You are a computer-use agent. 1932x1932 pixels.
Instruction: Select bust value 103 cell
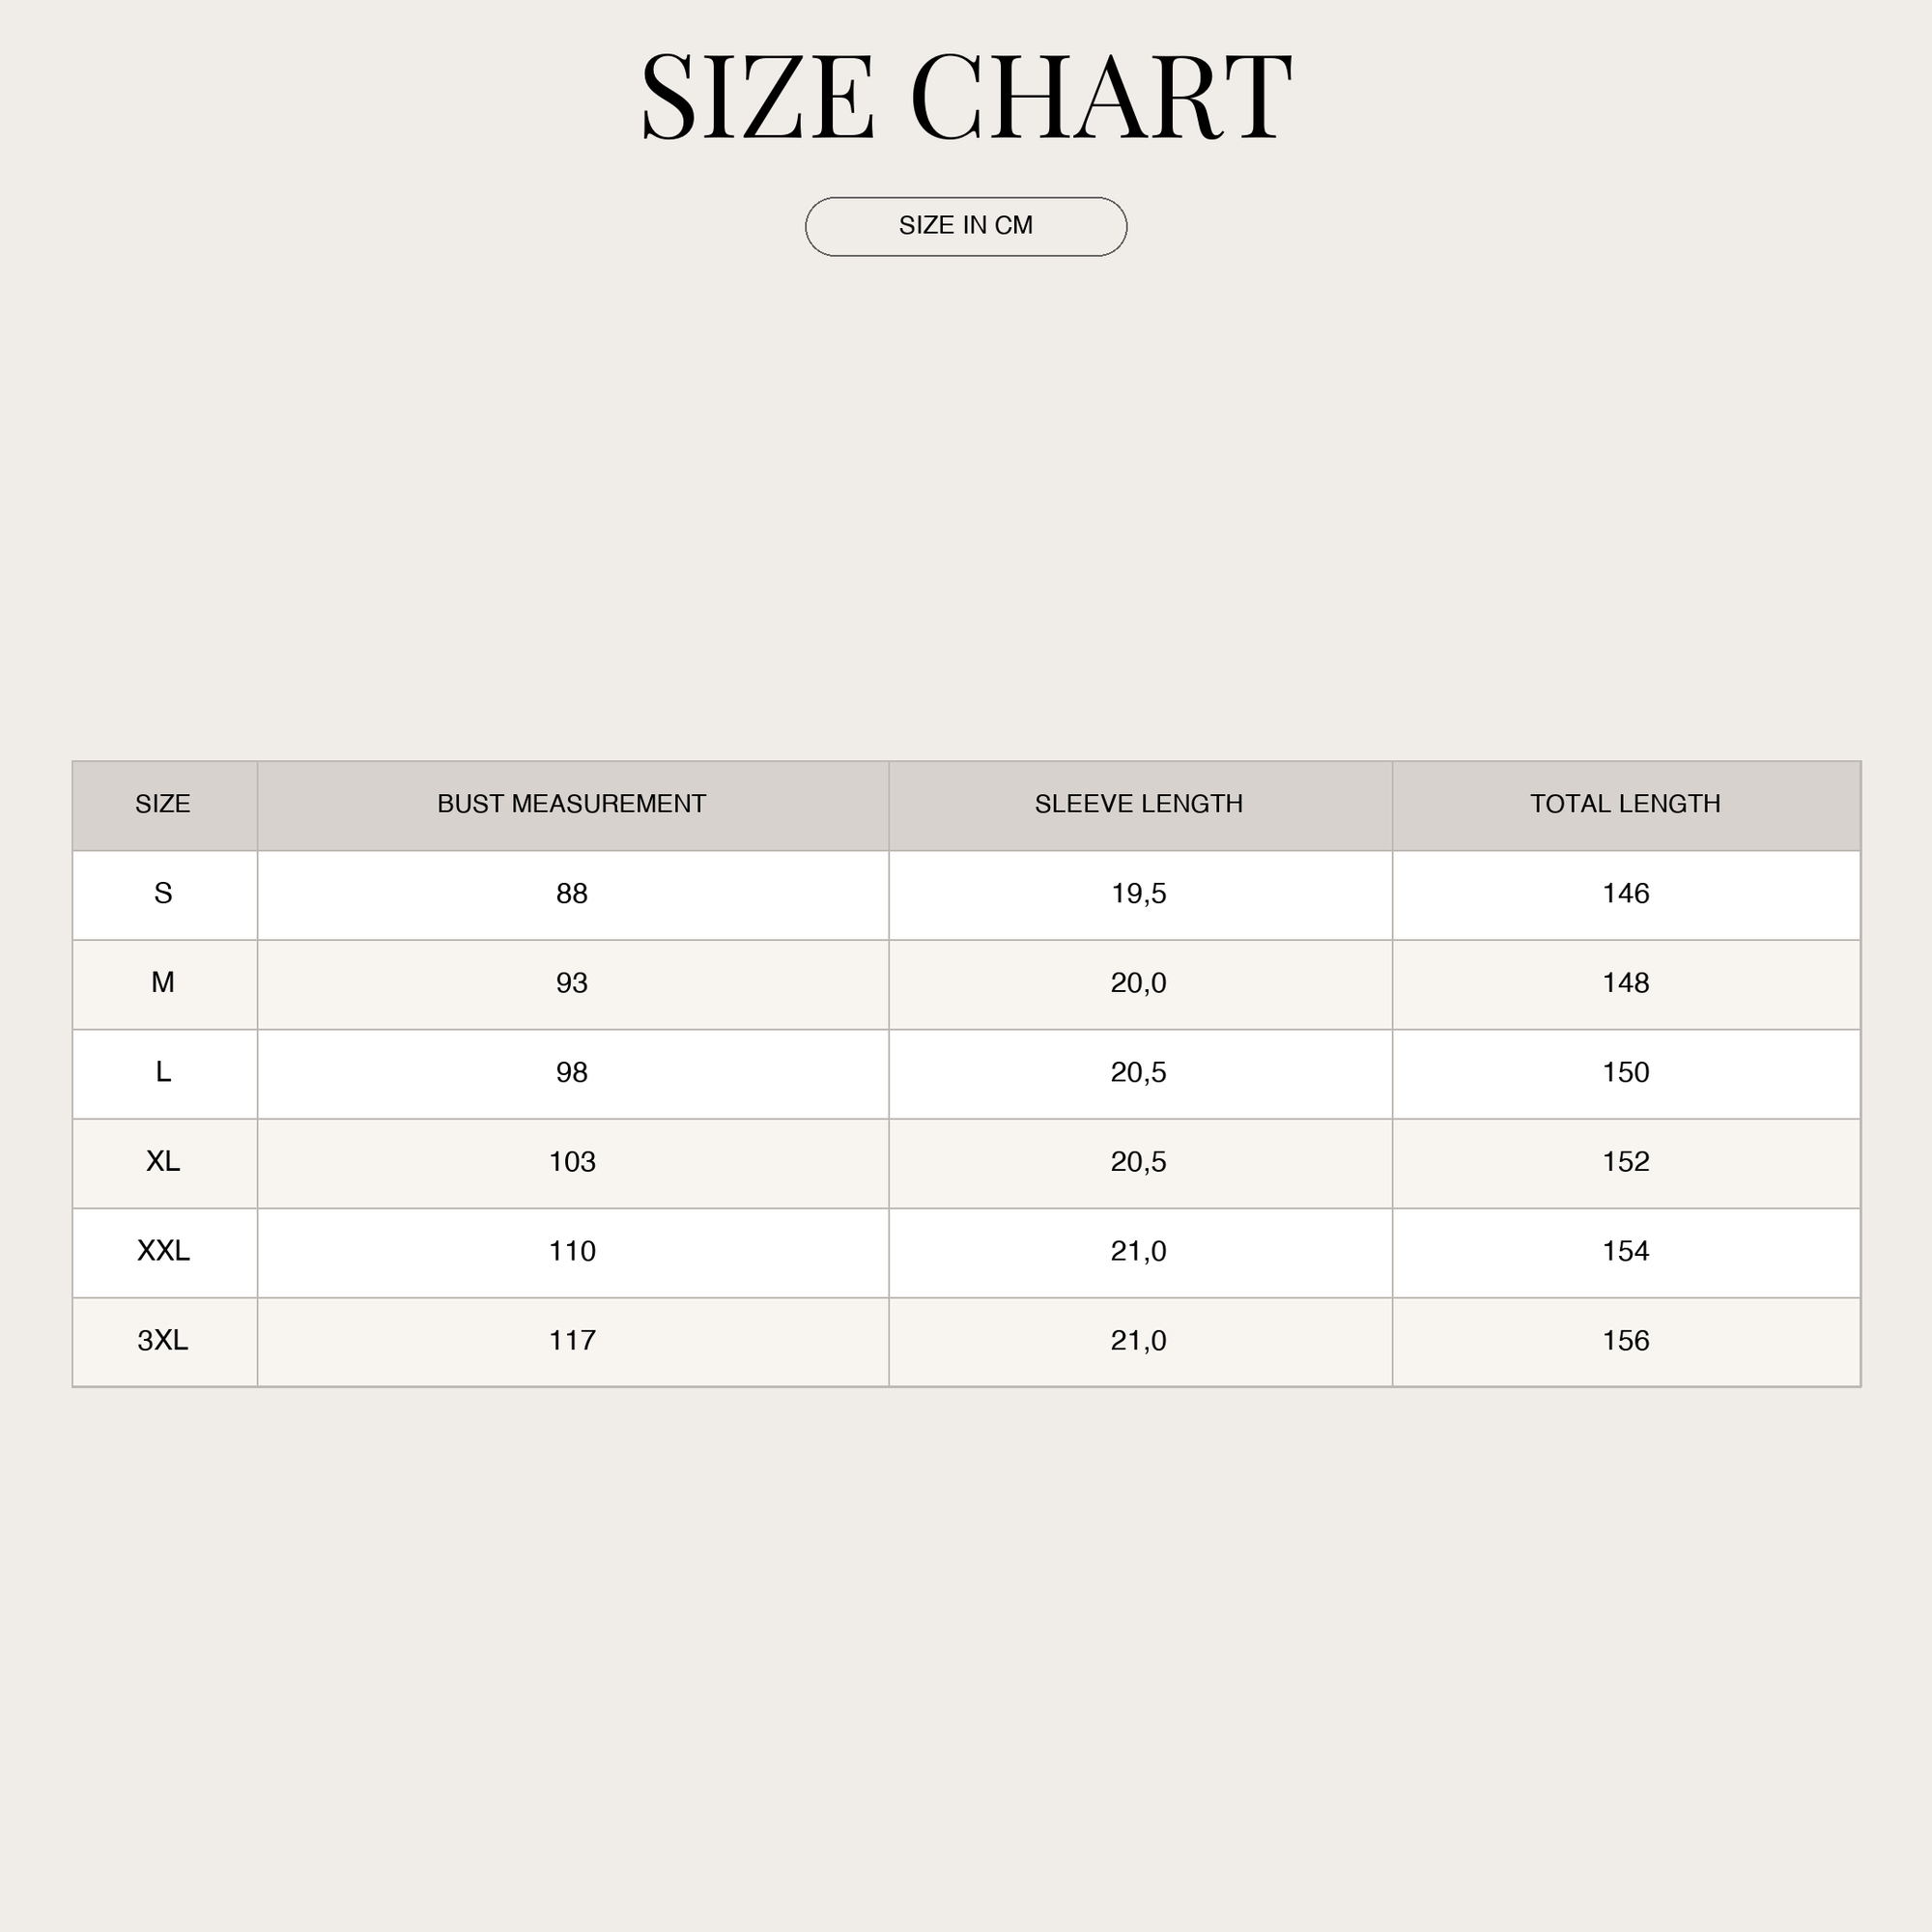(x=573, y=1163)
